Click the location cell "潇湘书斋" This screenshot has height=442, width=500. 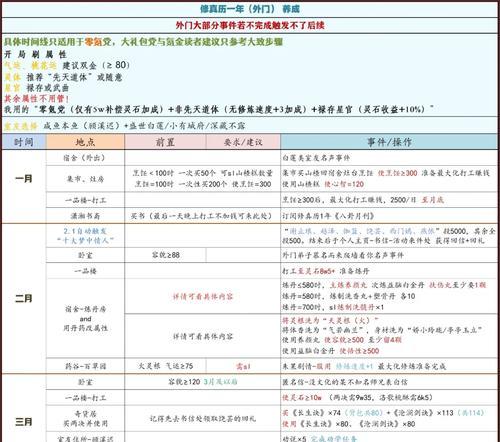pyautogui.click(x=85, y=216)
